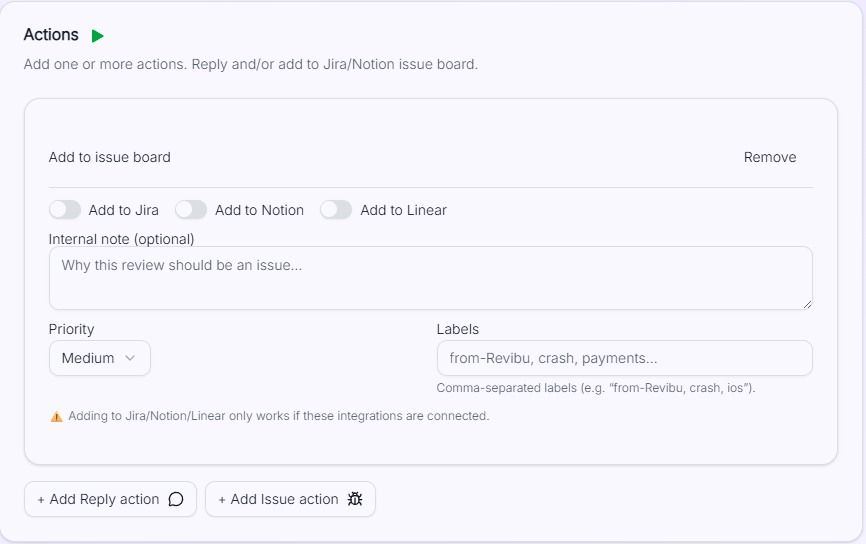Toggle the Add to Linear switch
Viewport: 866px width, 544px height.
click(336, 210)
